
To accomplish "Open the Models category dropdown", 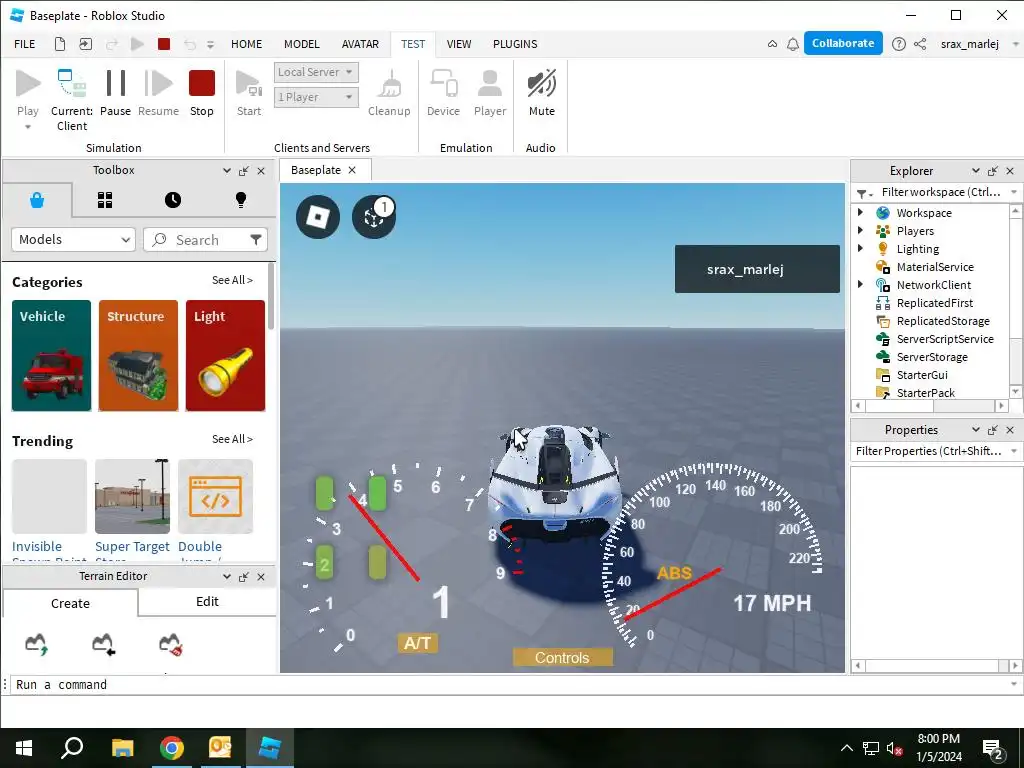I will click(73, 240).
